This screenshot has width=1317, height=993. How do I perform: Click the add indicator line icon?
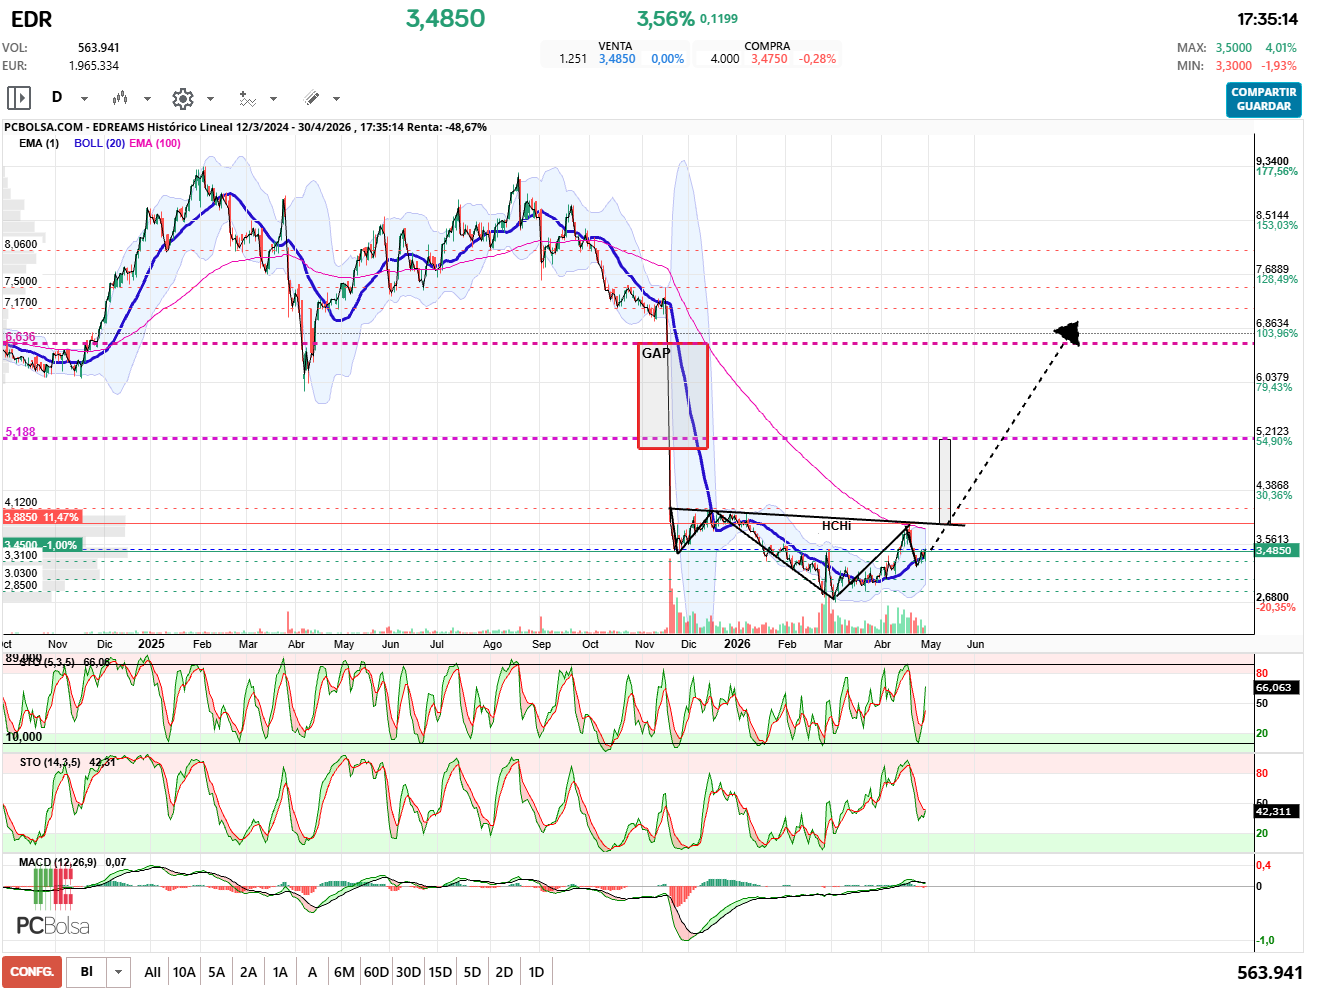pos(247,98)
